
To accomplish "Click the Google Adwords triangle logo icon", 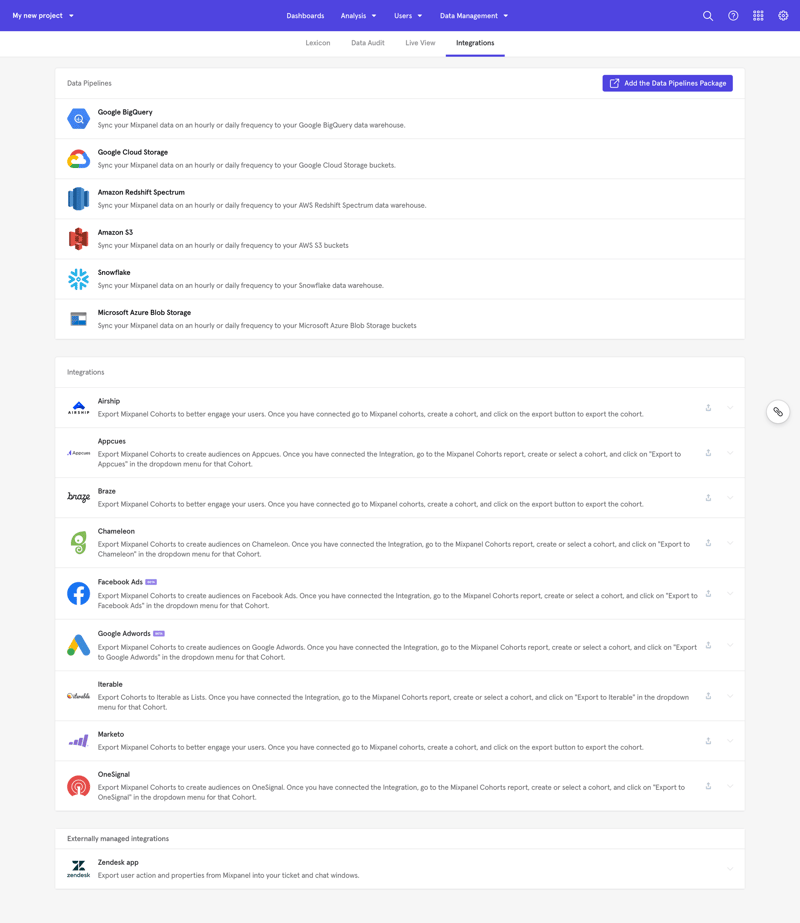I will tap(78, 643).
